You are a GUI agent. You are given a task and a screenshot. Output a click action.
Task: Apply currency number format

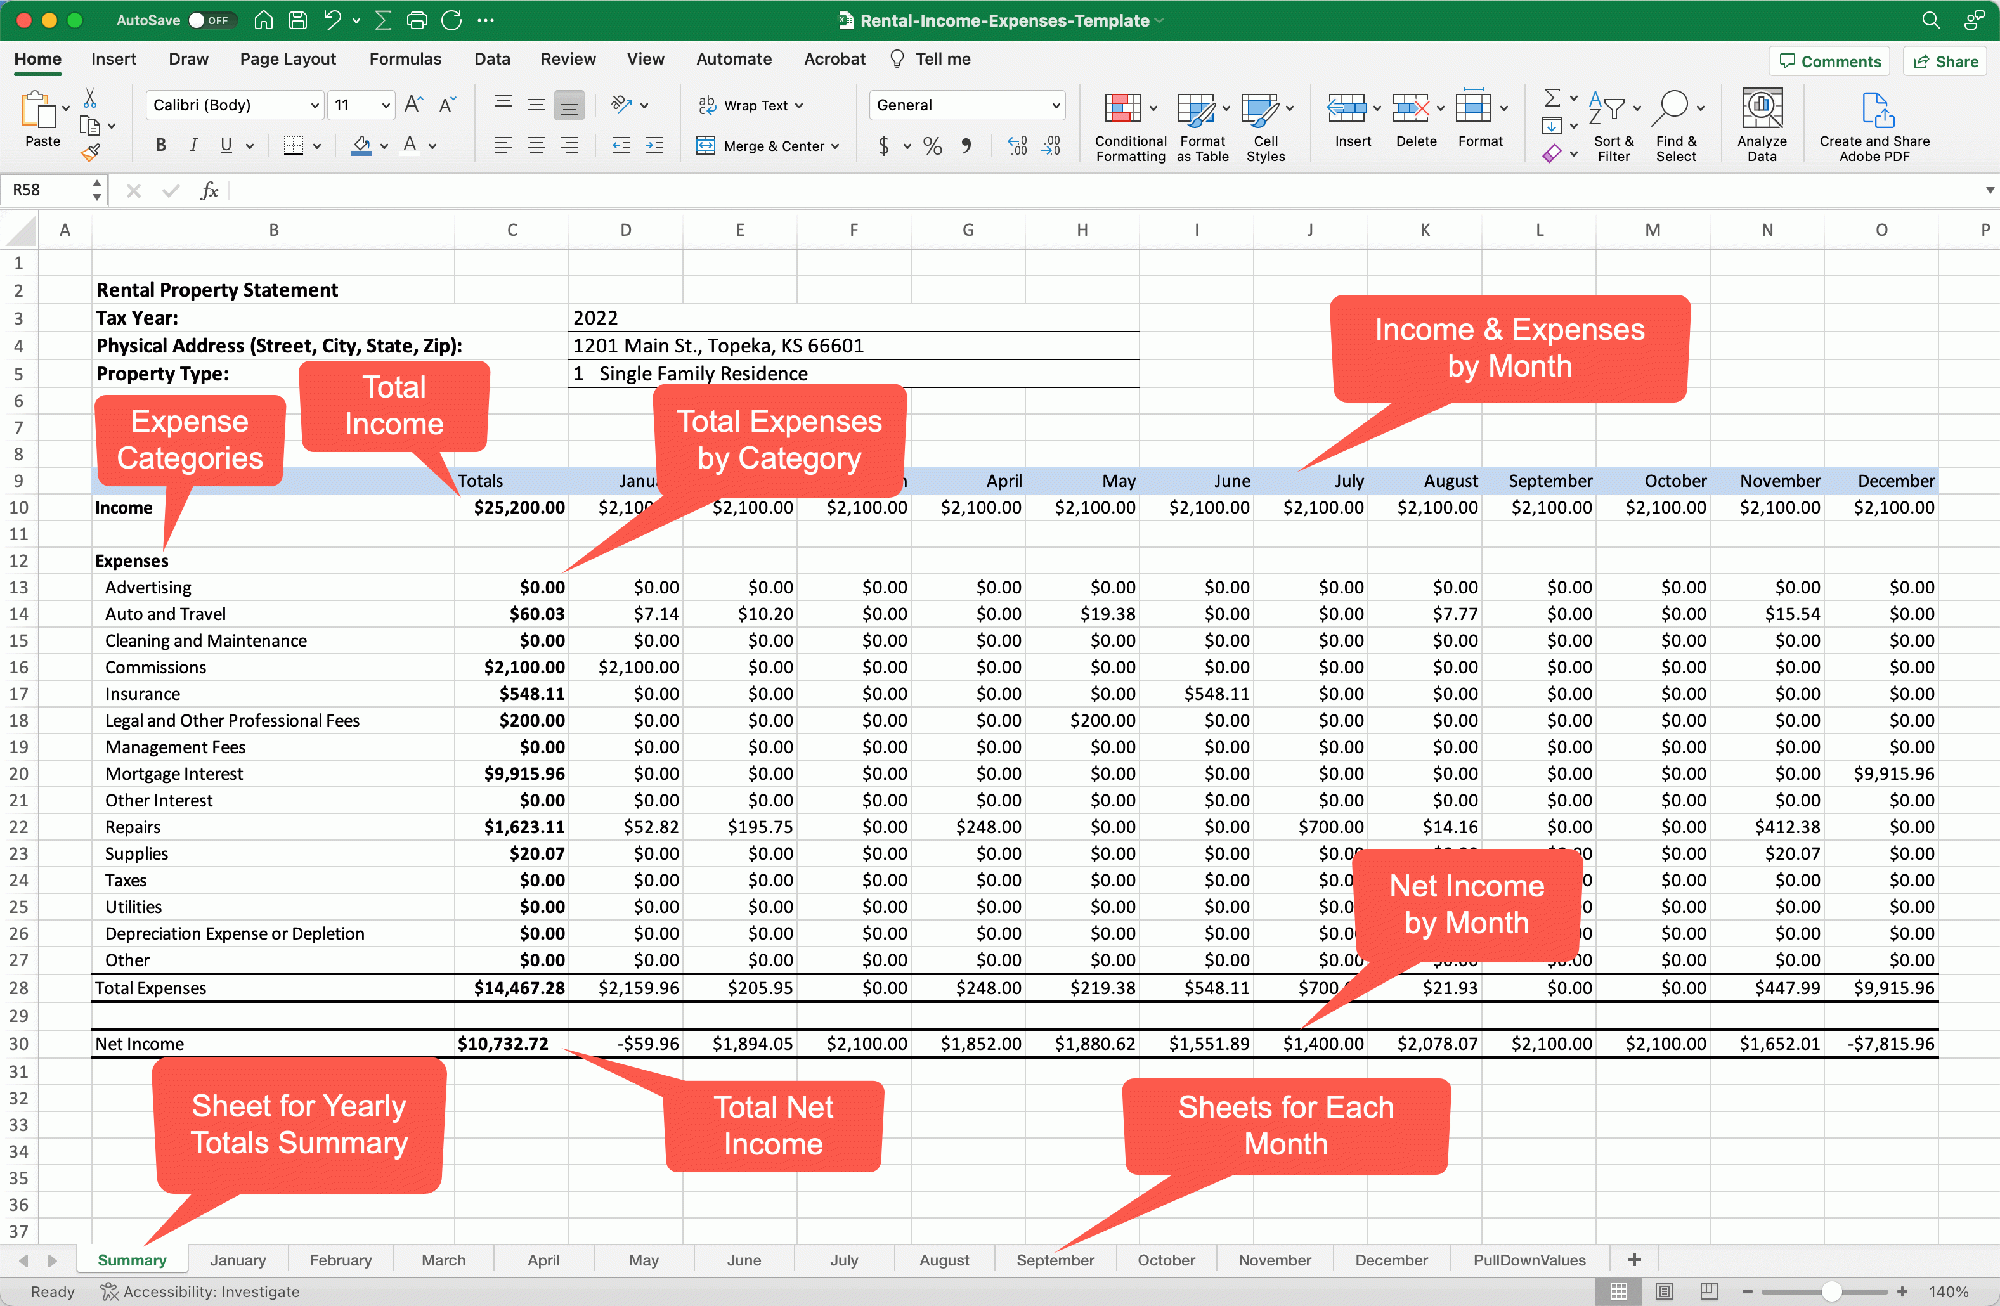pyautogui.click(x=884, y=145)
